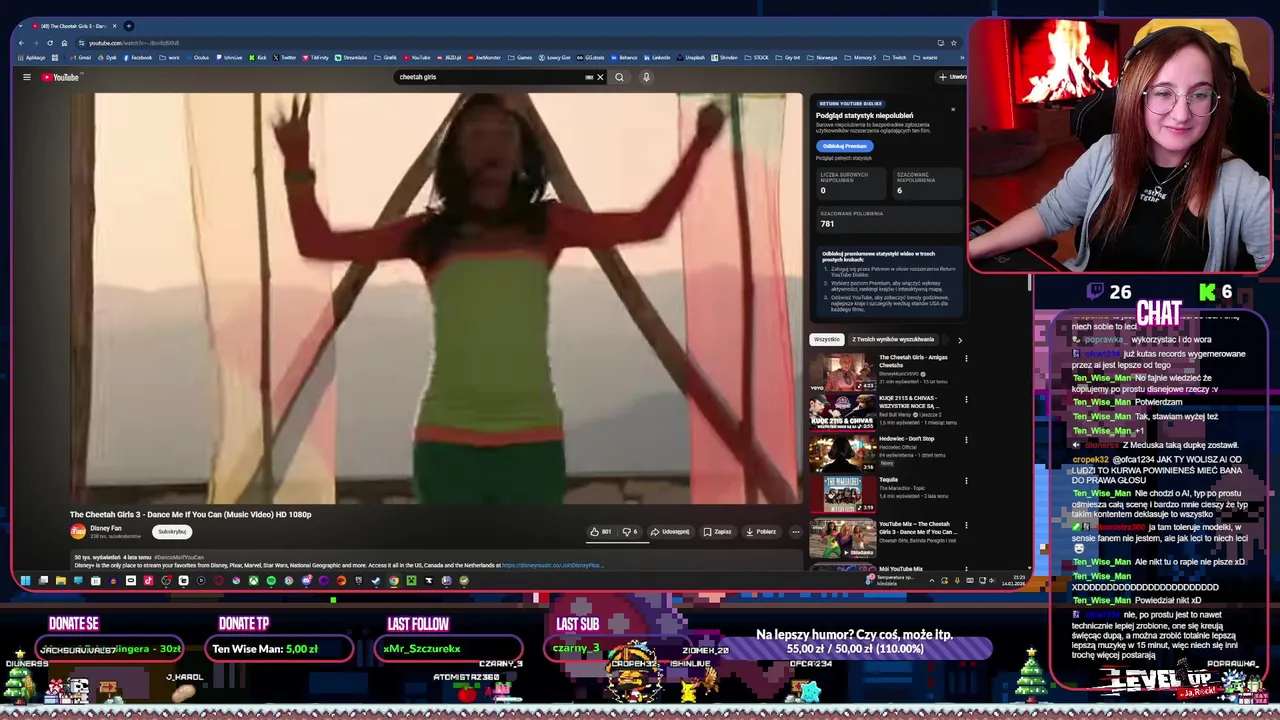
Task: Bookmark this page with star icon
Action: tap(953, 43)
